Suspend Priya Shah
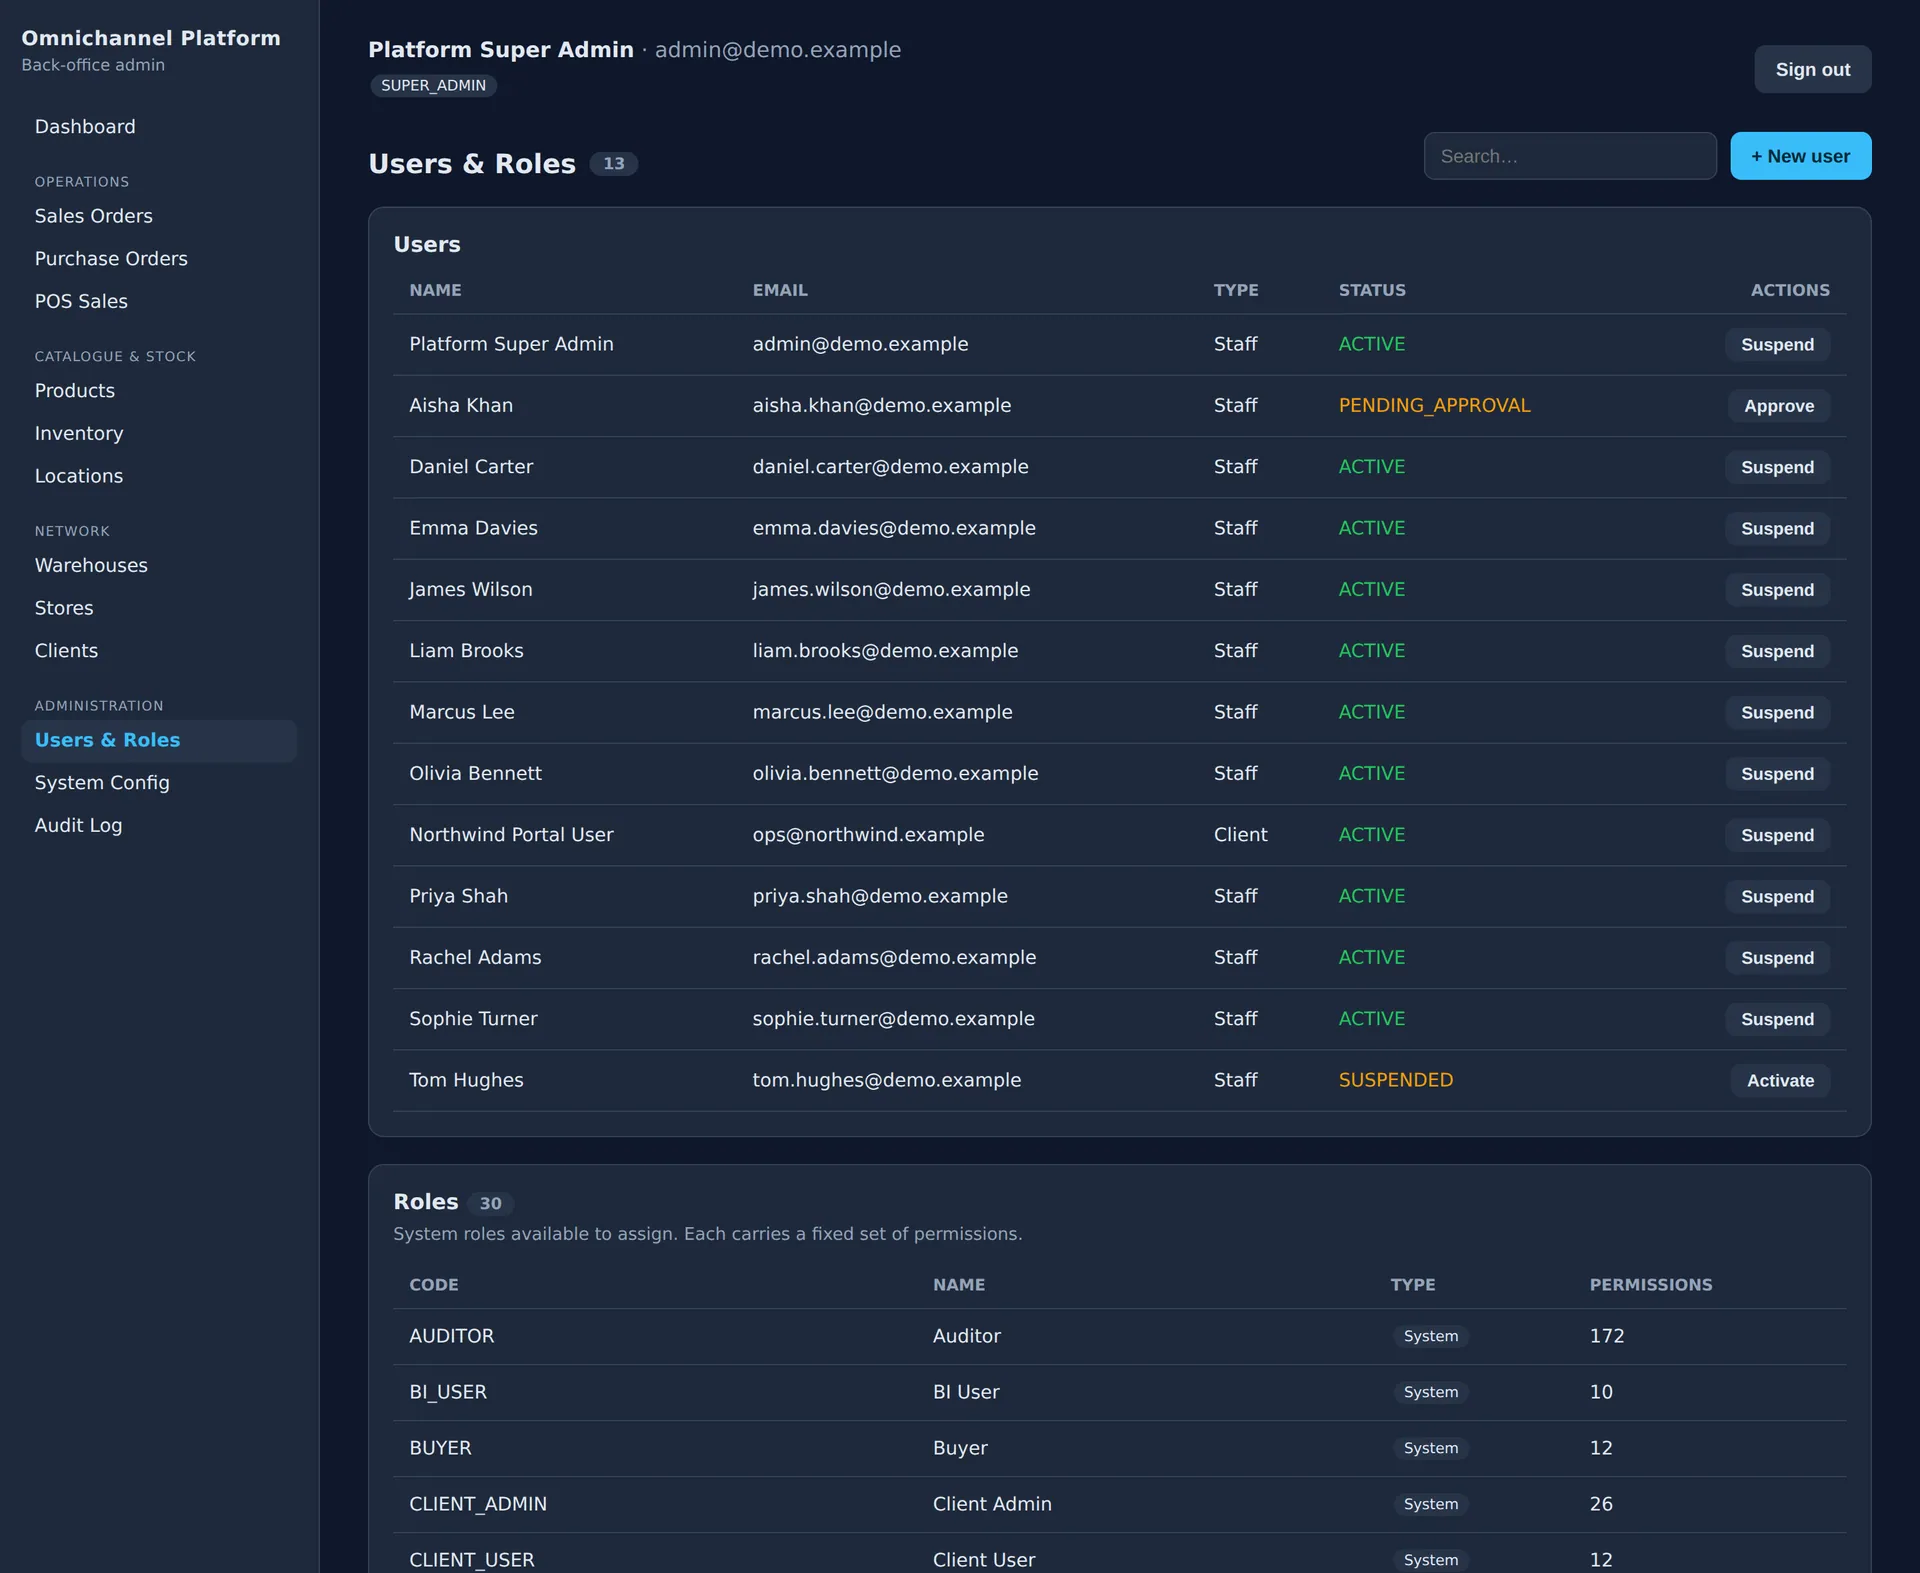The height and width of the screenshot is (1573, 1920). (1777, 897)
